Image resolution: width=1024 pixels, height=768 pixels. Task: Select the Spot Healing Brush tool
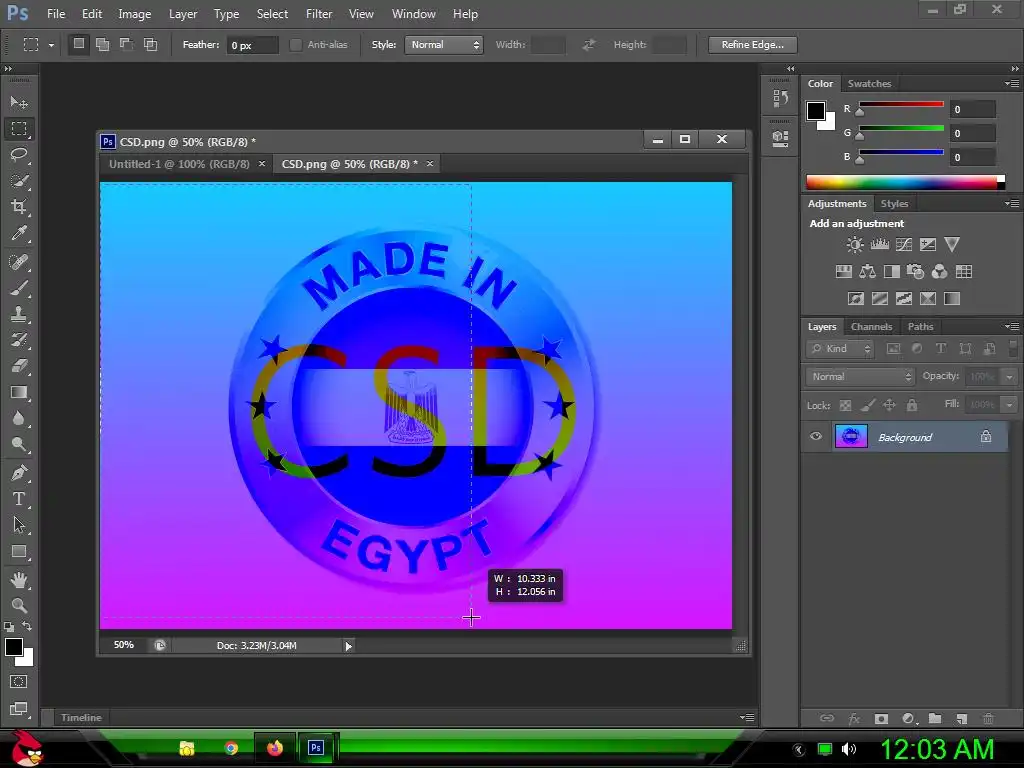coord(19,262)
